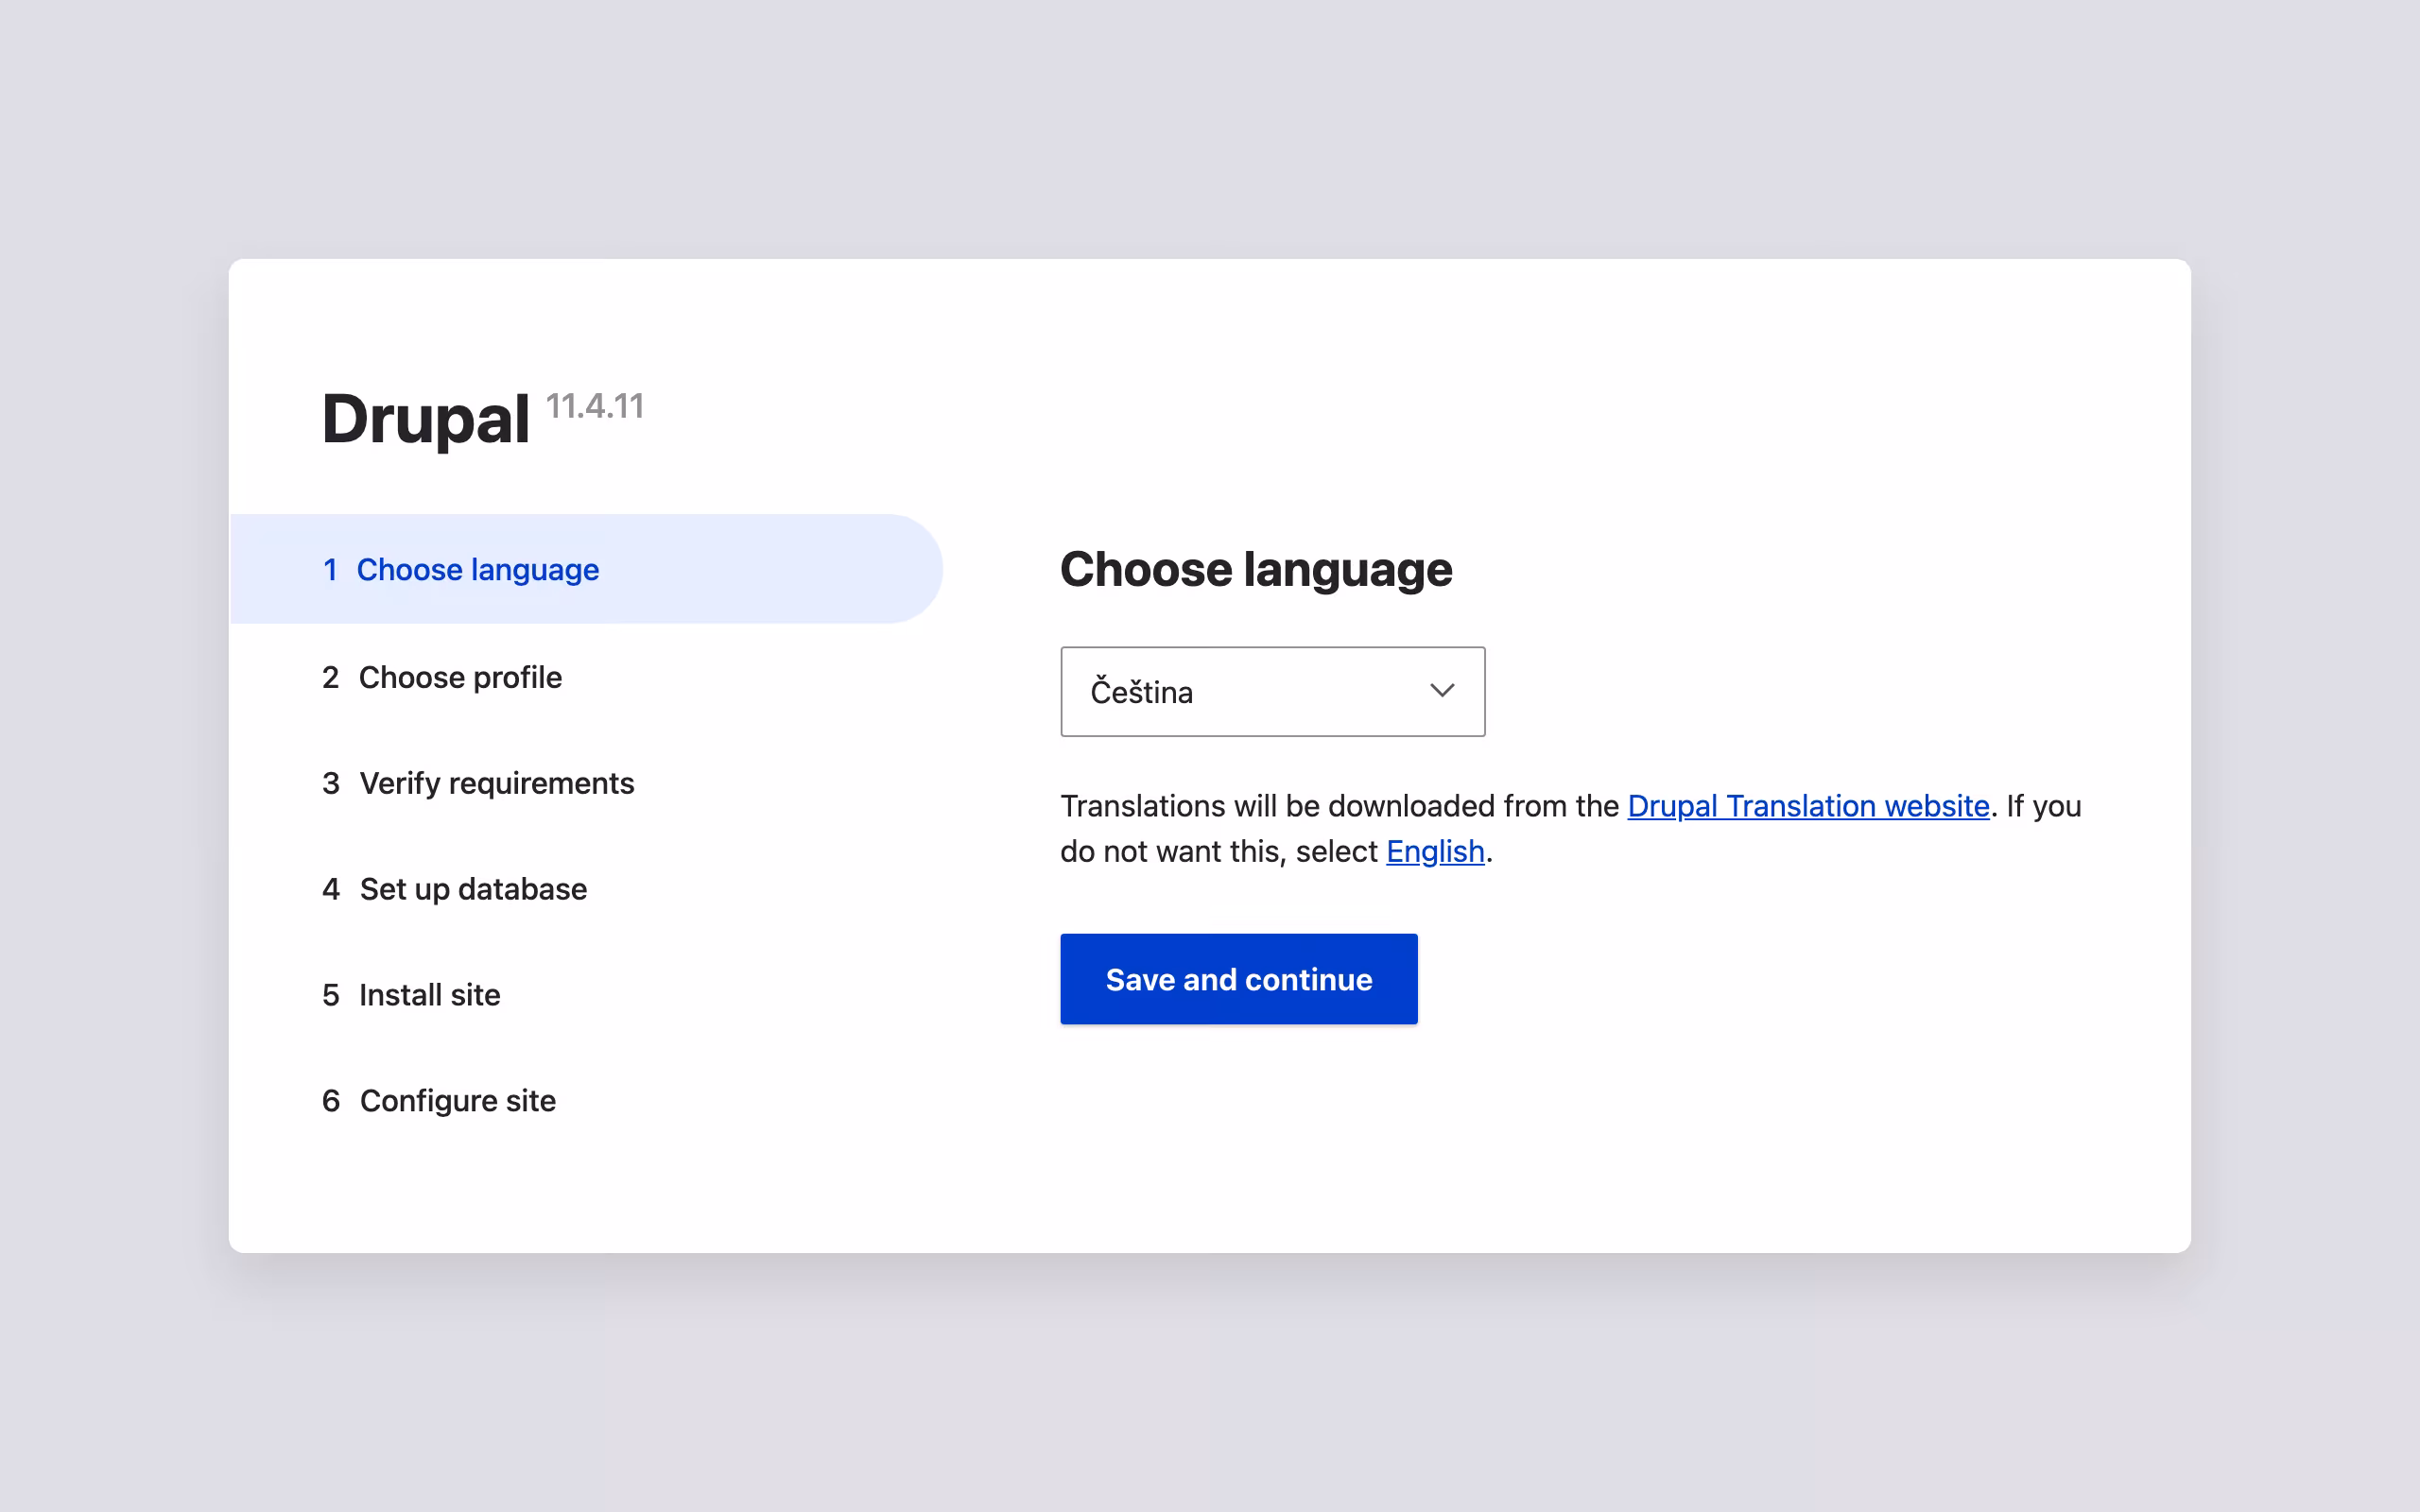Select the English link
Screen dimensions: 2420x1512
pyautogui.click(x=1435, y=851)
